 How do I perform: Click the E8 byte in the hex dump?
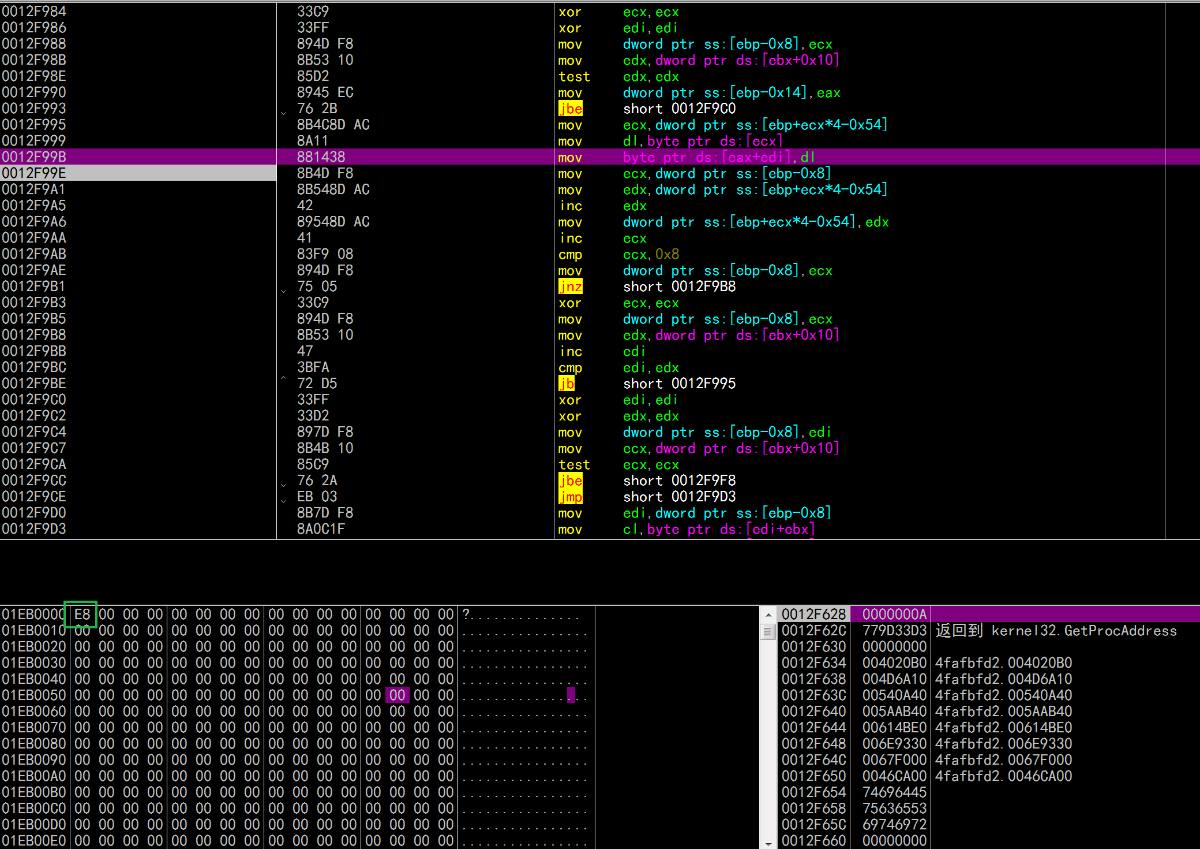[81, 614]
